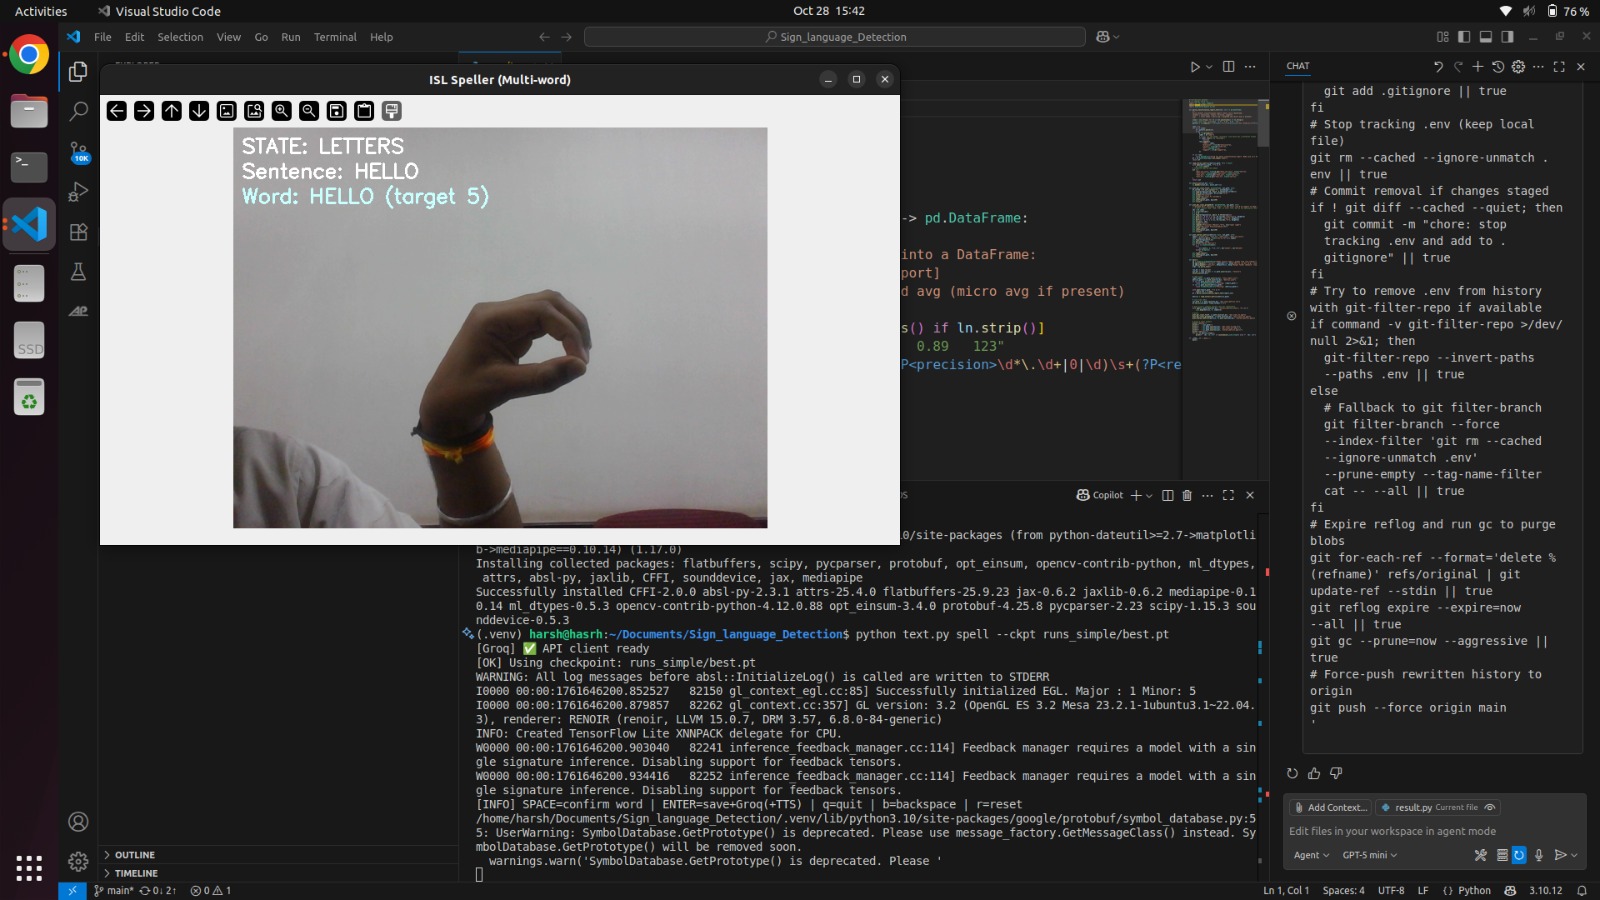Retry the last chat response
Viewport: 1600px width, 900px height.
click(1292, 773)
